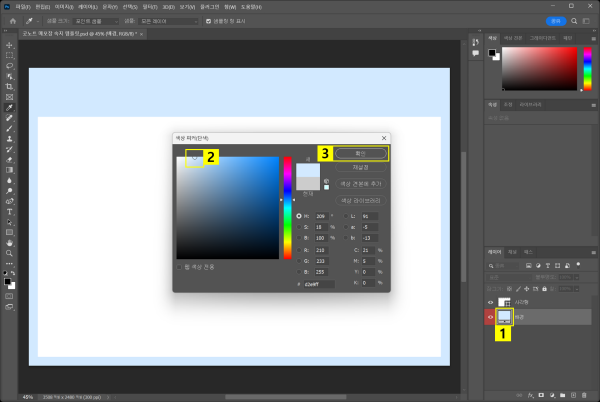This screenshot has height=402, width=600.
Task: Select the H hue radio button
Action: tap(299, 215)
